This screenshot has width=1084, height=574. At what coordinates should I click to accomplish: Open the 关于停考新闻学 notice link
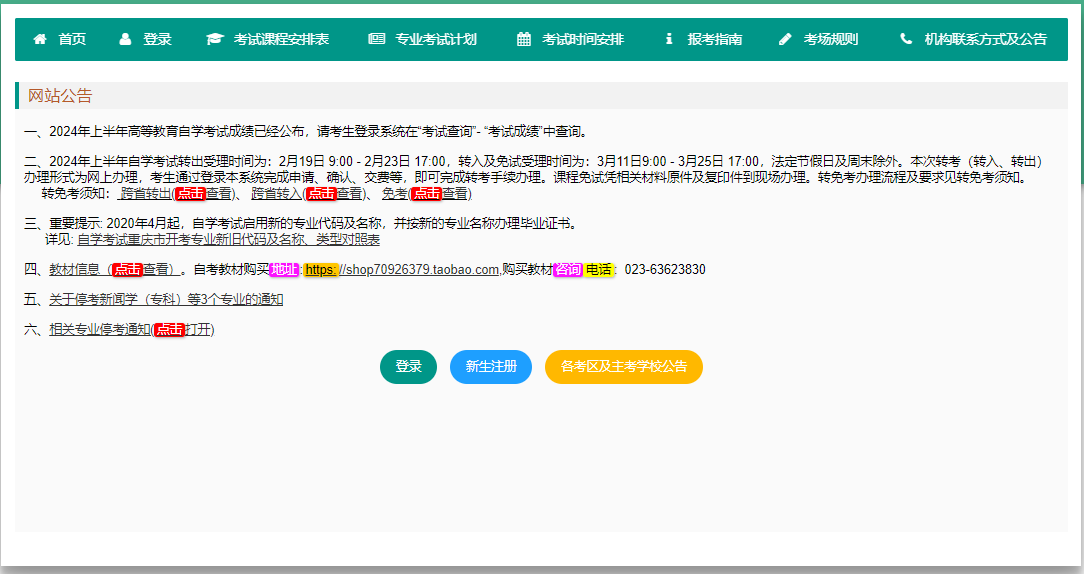click(x=166, y=299)
